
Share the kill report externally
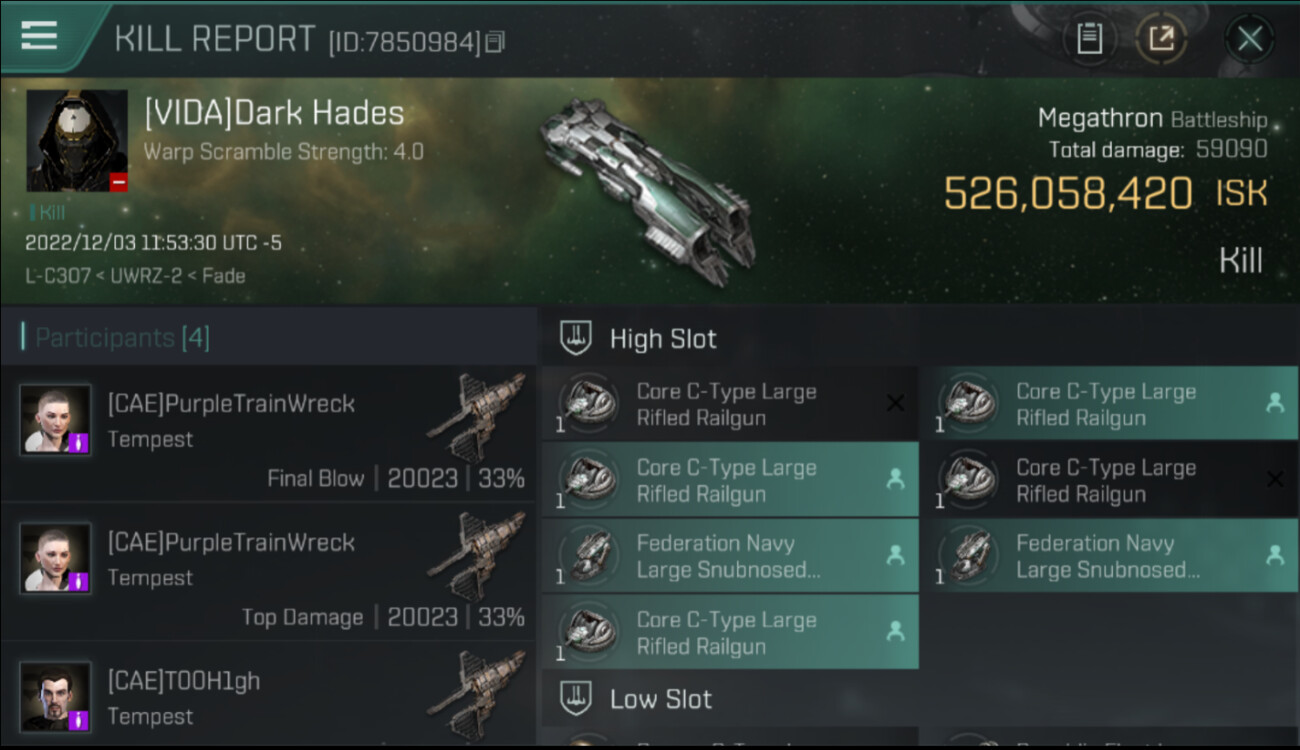1161,39
